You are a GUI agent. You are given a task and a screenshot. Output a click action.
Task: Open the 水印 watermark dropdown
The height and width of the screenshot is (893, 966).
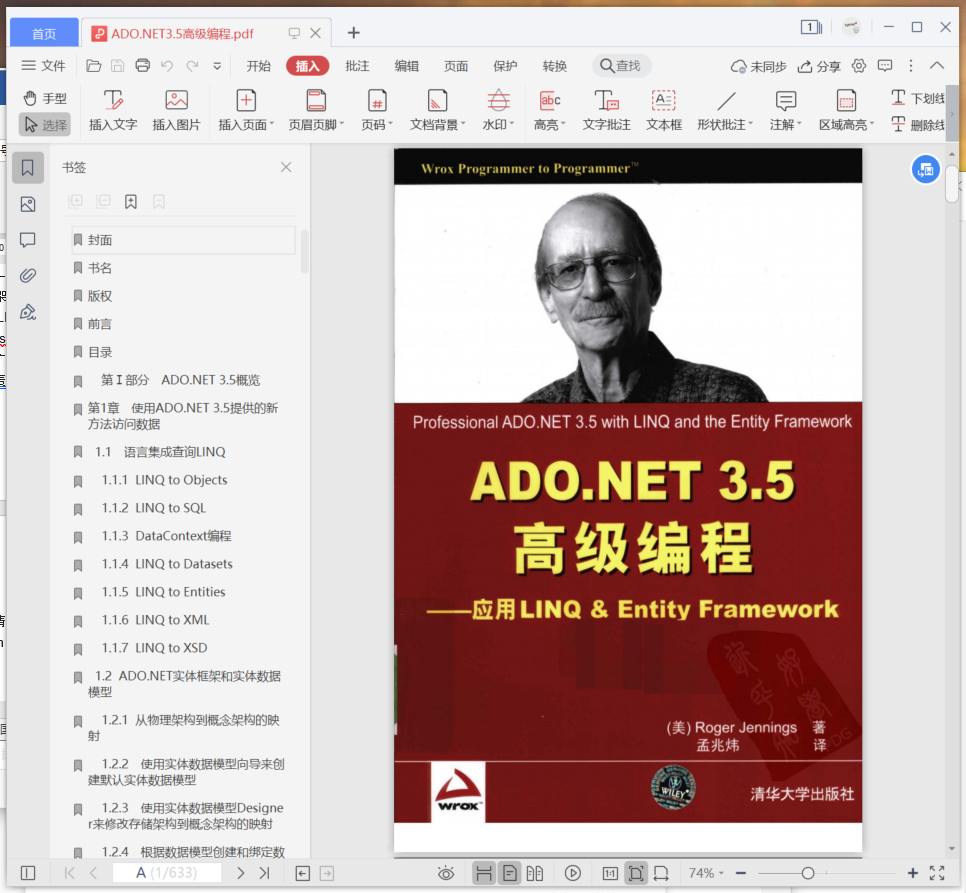point(498,111)
